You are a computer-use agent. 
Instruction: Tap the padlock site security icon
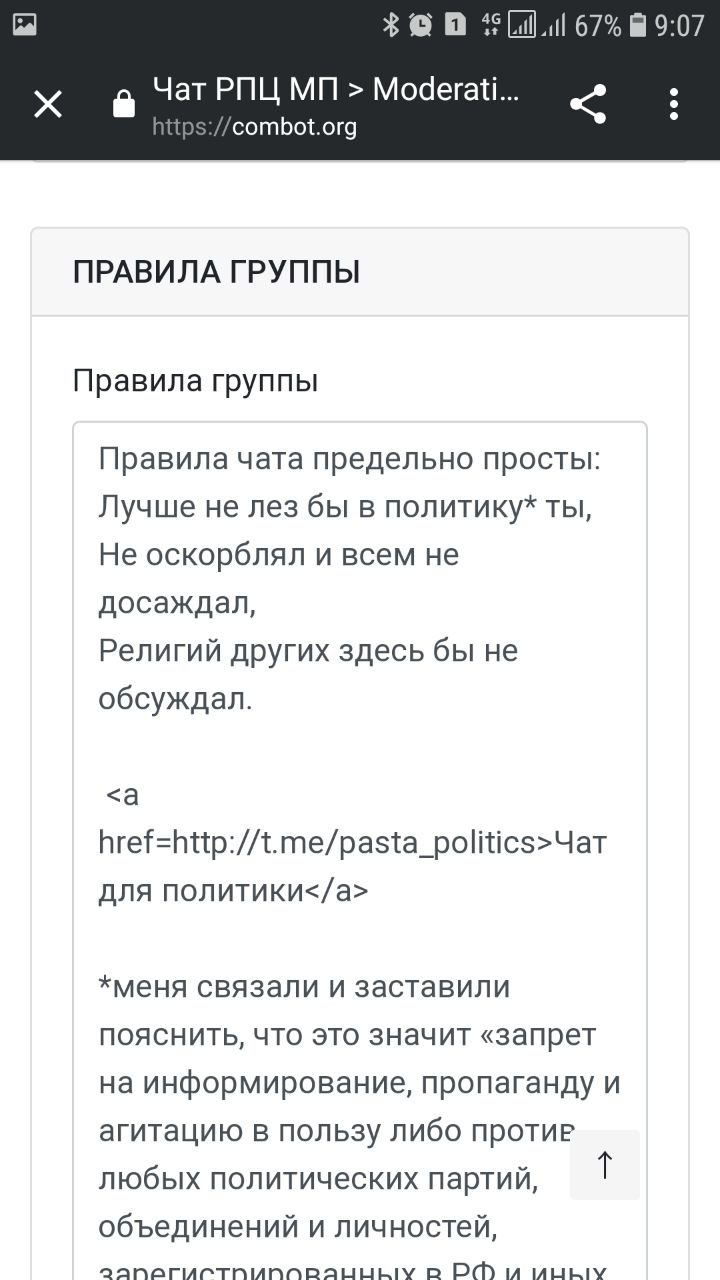pyautogui.click(x=124, y=104)
